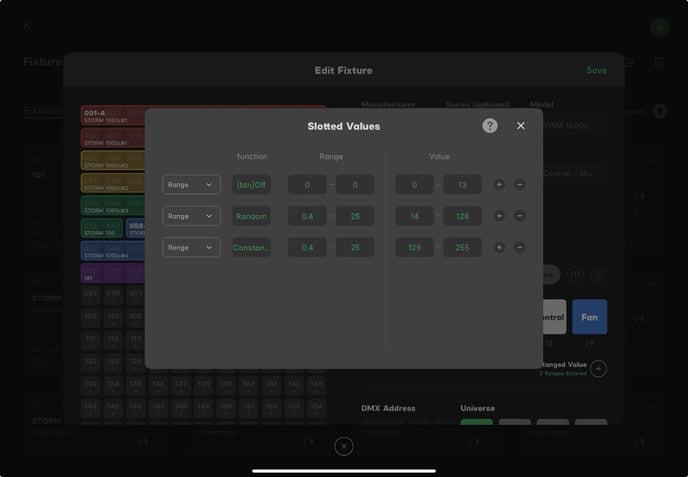Add a slot after the Constant row
Image resolution: width=688 pixels, height=477 pixels.
tap(499, 247)
